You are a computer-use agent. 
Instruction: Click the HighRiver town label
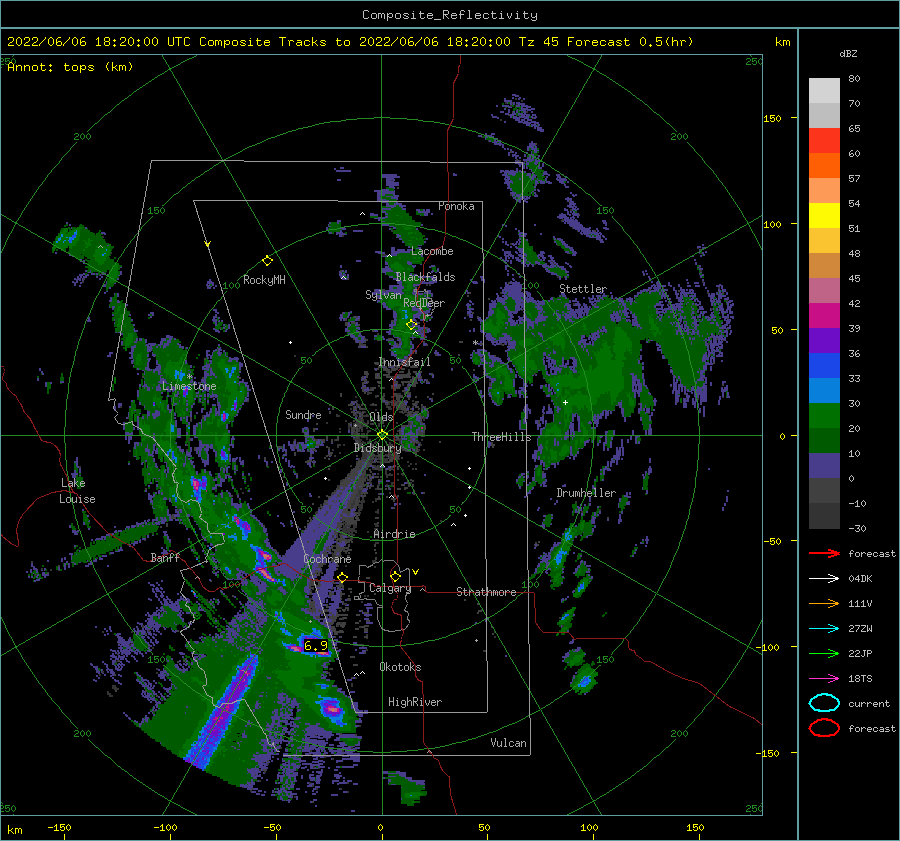click(x=414, y=702)
